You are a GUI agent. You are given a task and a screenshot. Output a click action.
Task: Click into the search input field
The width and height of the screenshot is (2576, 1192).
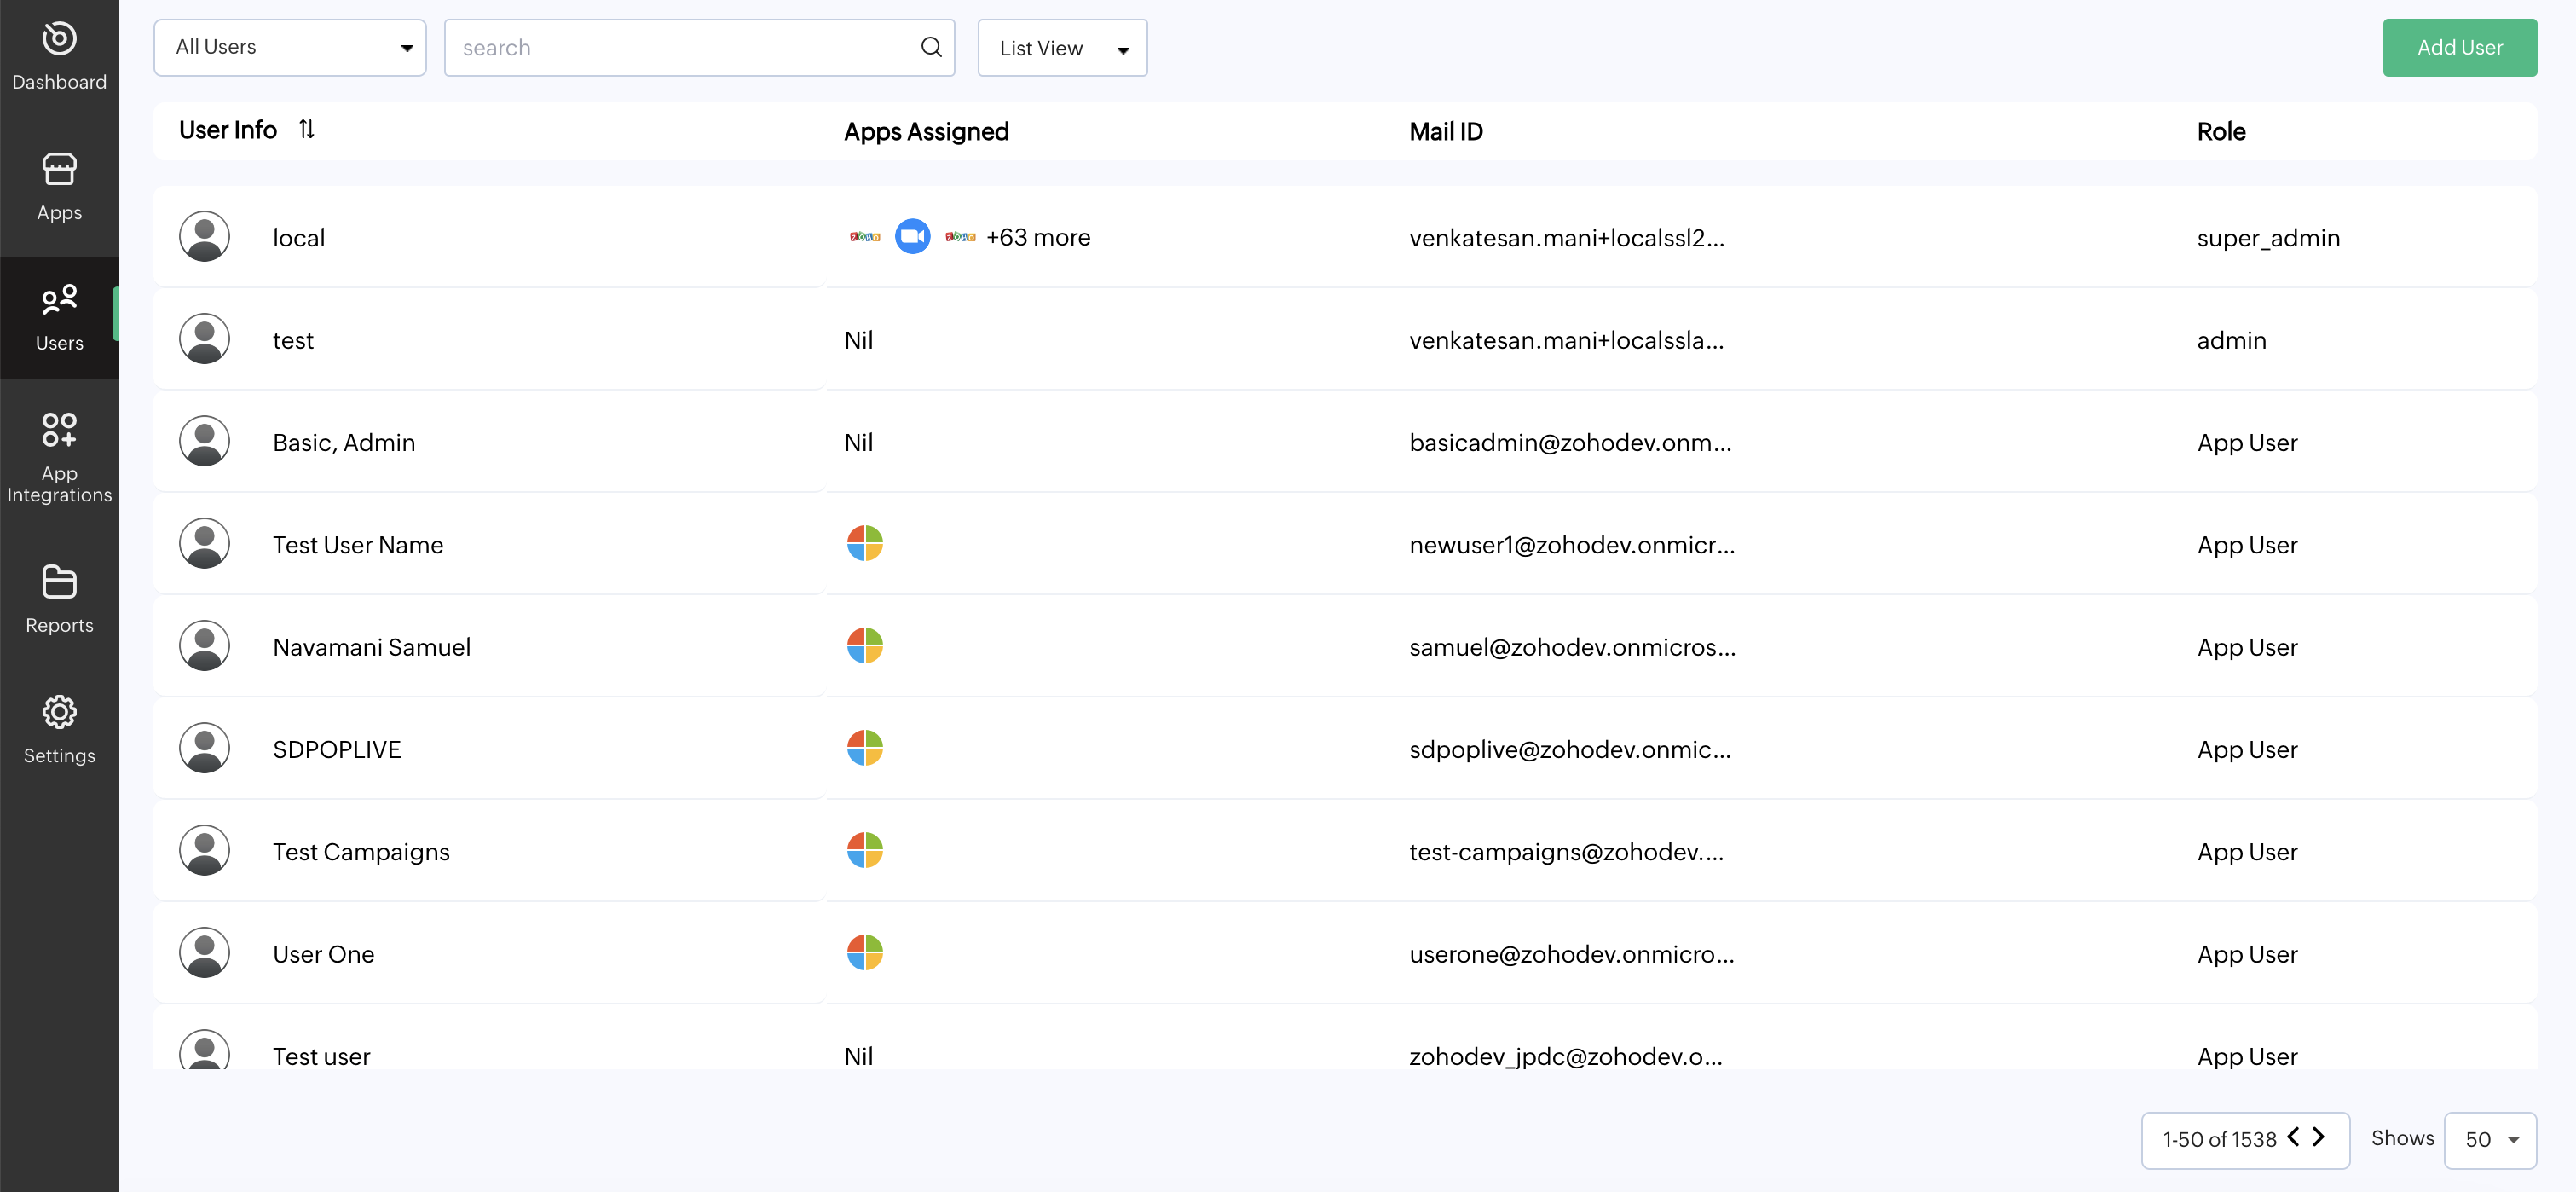[680, 47]
